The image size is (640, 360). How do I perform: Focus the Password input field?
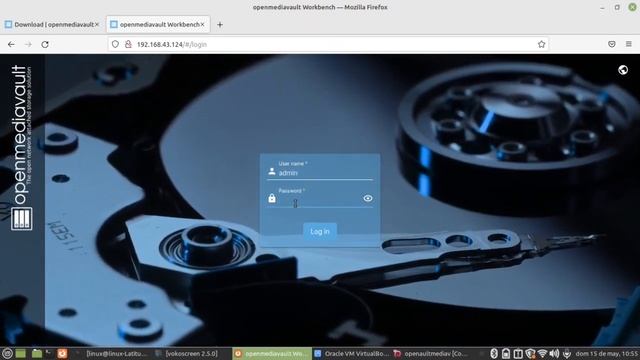tap(320, 200)
